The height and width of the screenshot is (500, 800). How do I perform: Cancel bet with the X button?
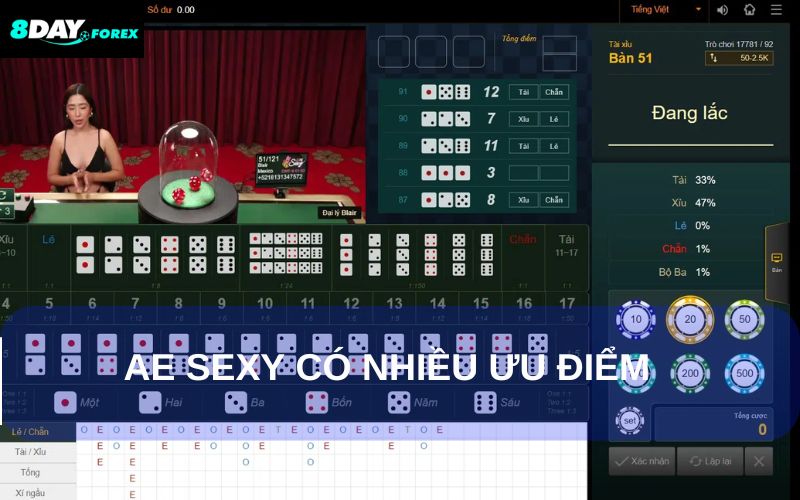pyautogui.click(x=759, y=461)
